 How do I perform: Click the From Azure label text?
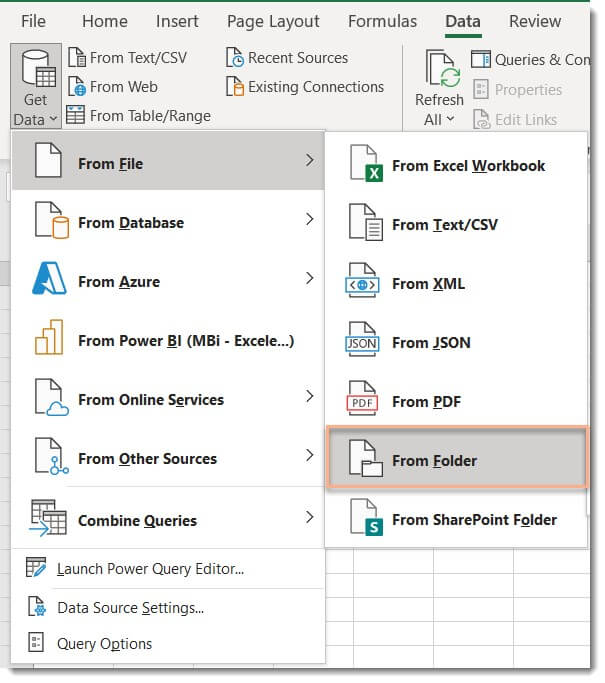[x=119, y=282]
